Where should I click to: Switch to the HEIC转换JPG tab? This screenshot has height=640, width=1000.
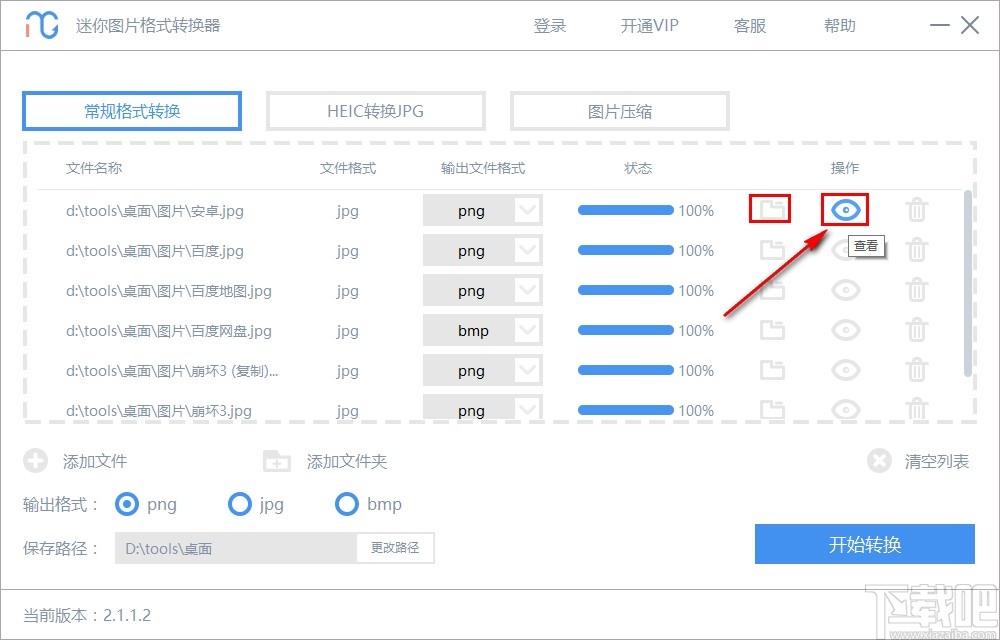[375, 110]
